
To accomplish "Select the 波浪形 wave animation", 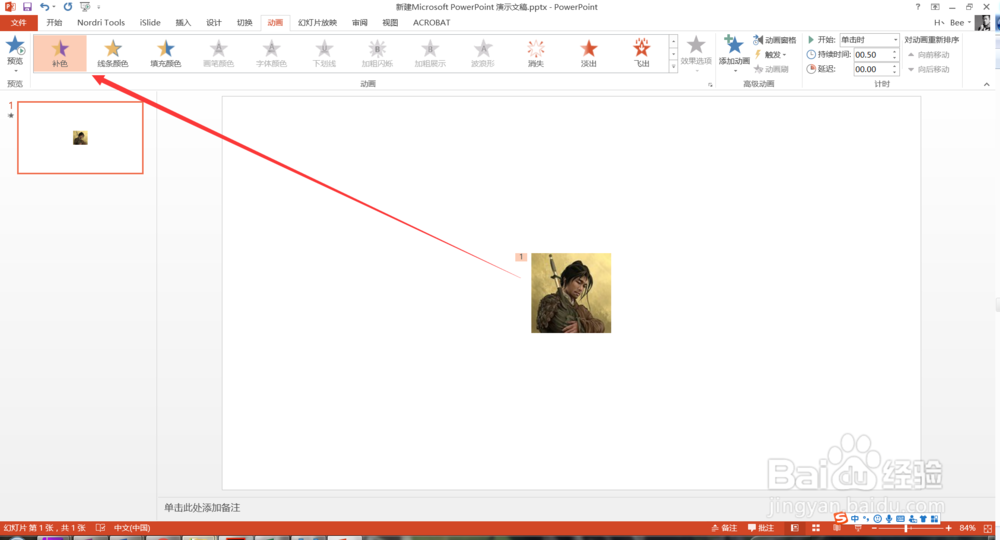I will pos(483,52).
